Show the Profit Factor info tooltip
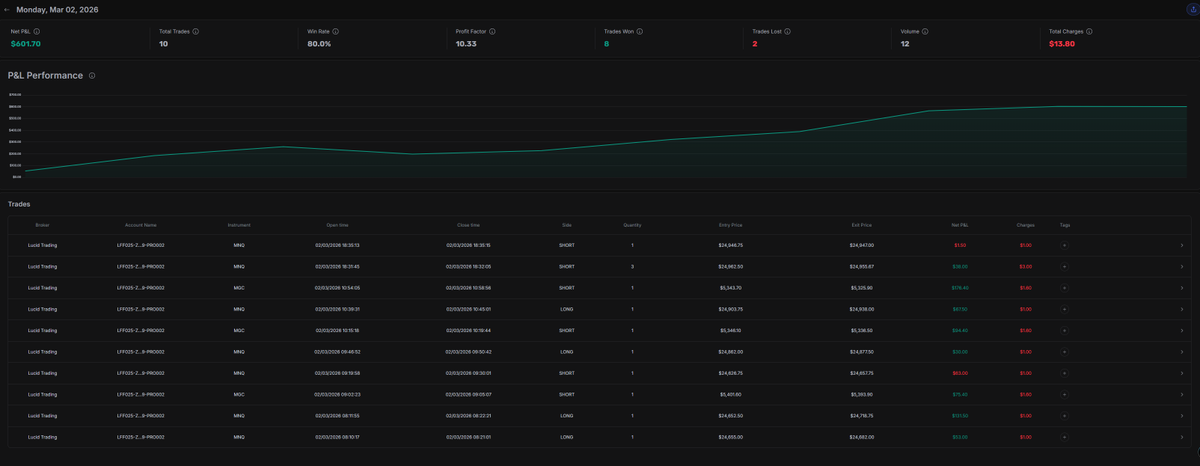This screenshot has width=1200, height=466. pyautogui.click(x=492, y=31)
